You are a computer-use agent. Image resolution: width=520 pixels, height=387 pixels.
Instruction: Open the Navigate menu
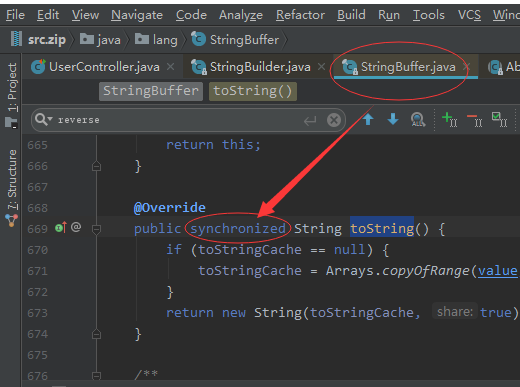137,15
